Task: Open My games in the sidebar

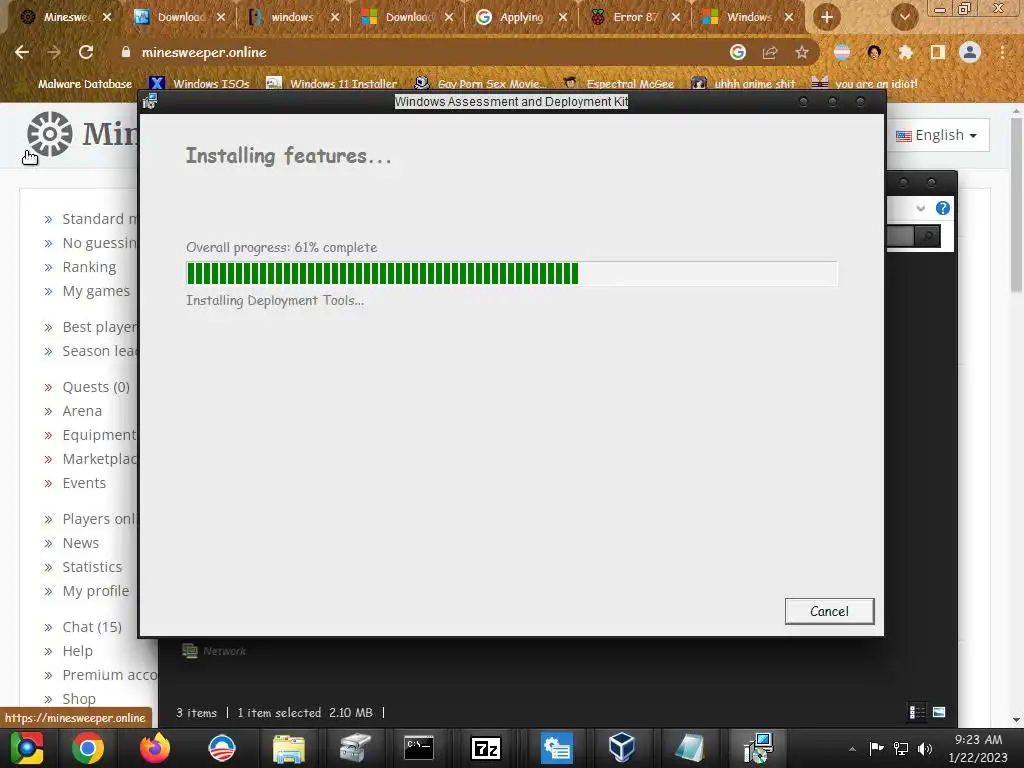Action: (x=96, y=291)
